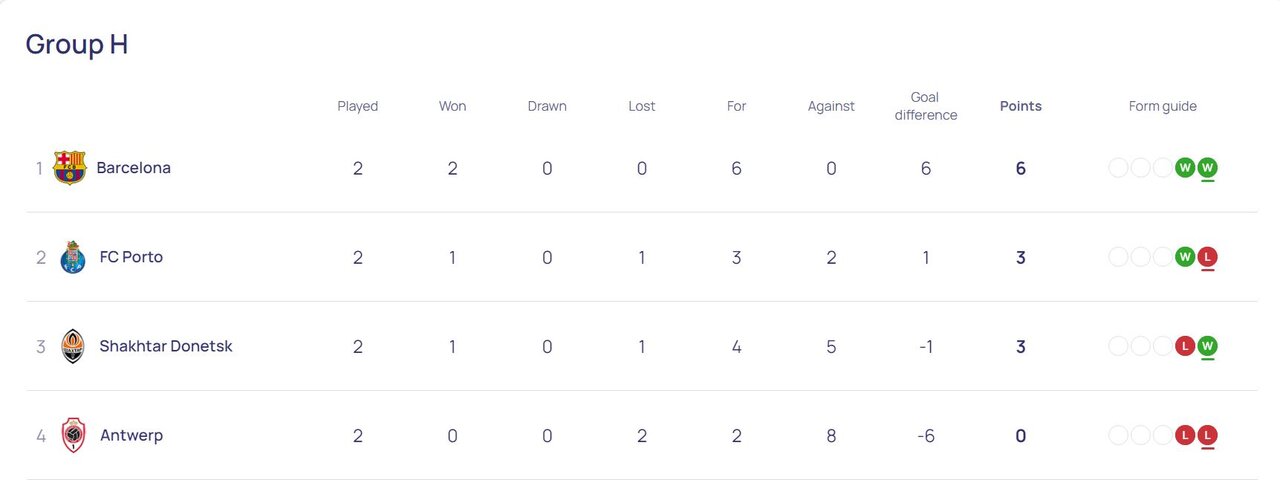Open the Barcelona team link
1280x480 pixels.
coord(133,168)
